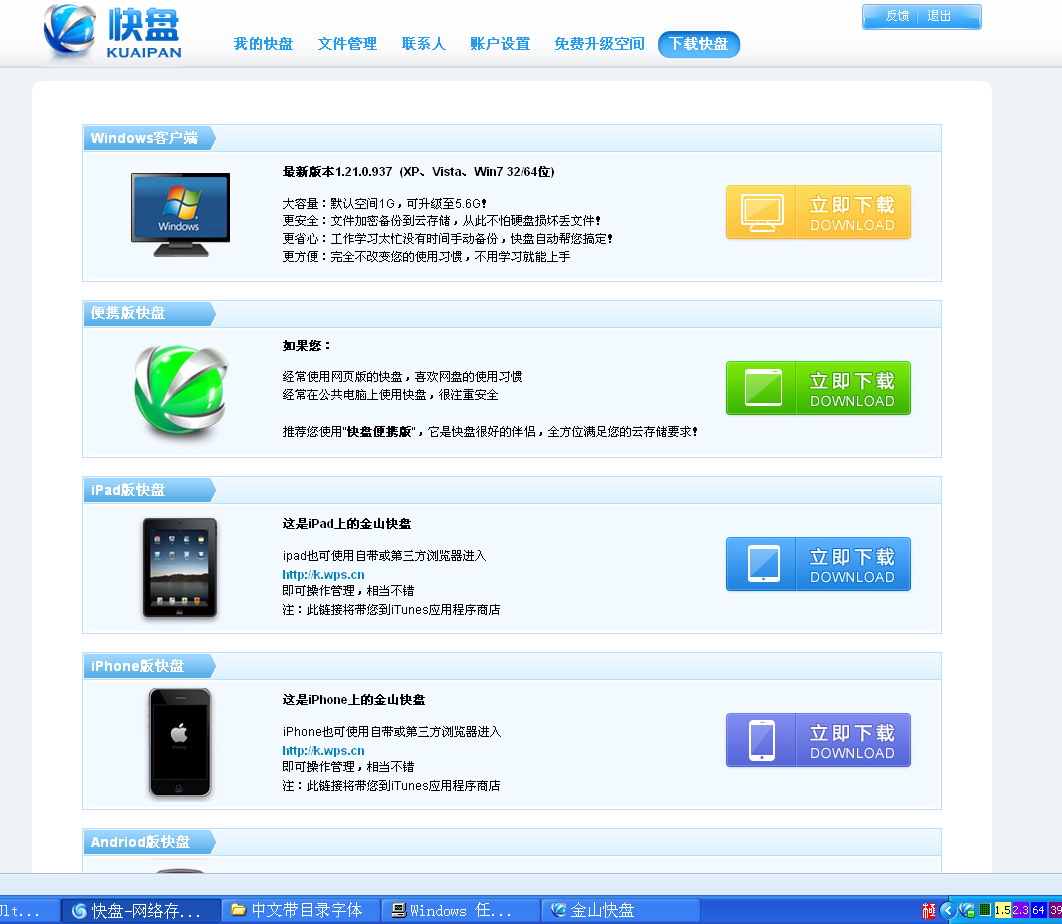Click the 反馈 feedback link
Image resolution: width=1062 pixels, height=924 pixels.
[x=897, y=16]
